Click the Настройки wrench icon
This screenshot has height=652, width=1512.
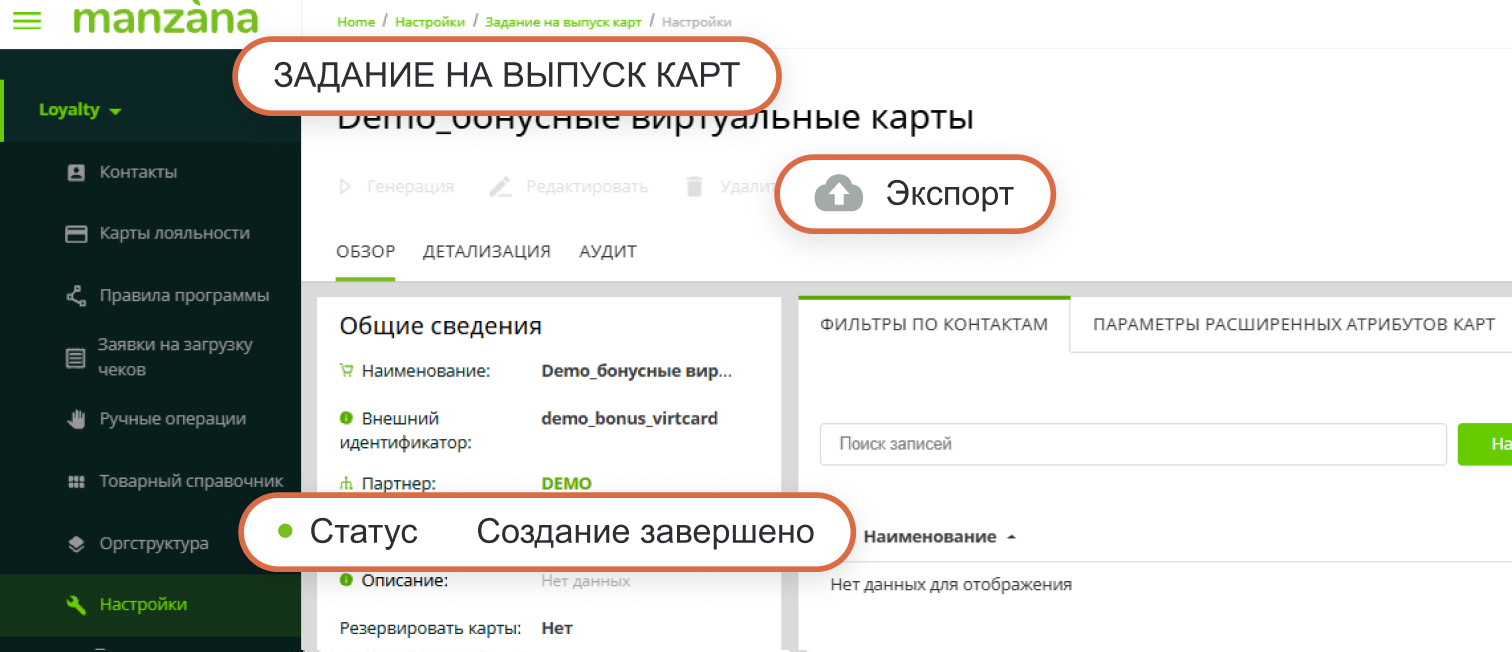point(76,605)
